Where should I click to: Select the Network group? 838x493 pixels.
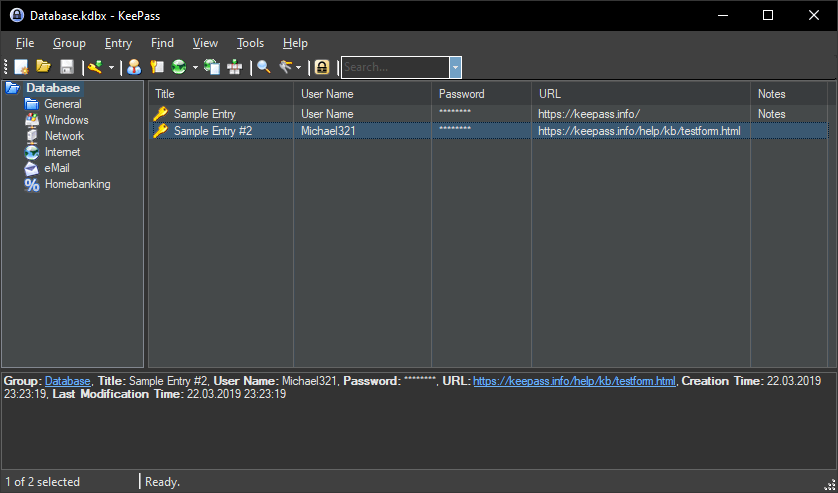(x=64, y=136)
